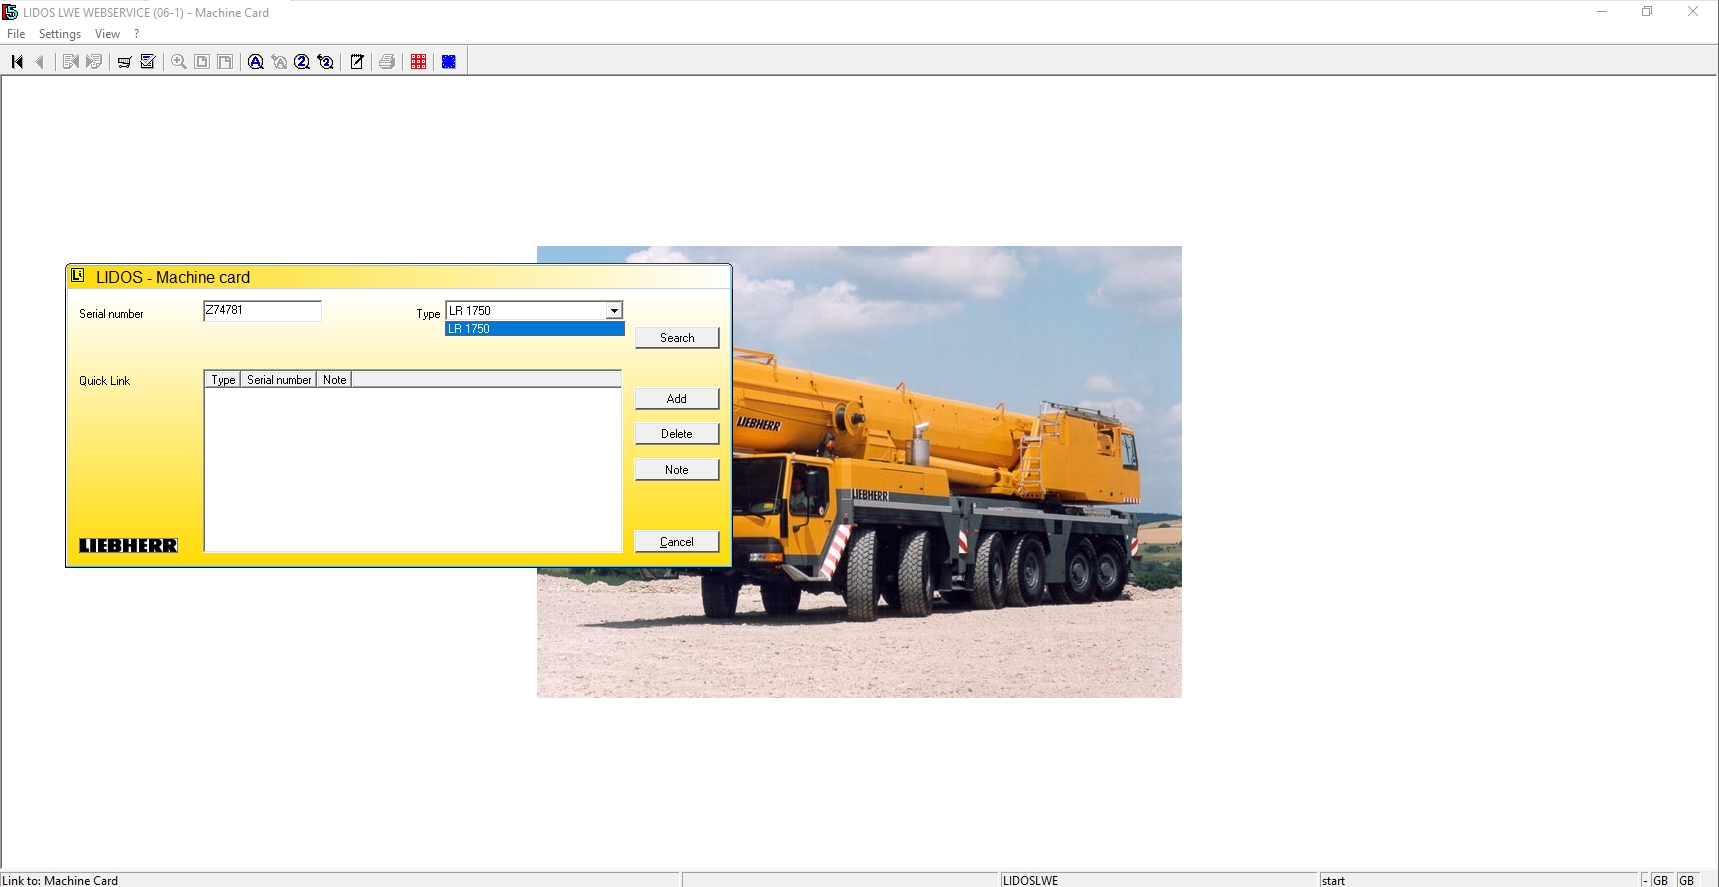Click the Serial number input field
Image resolution: width=1719 pixels, height=887 pixels.
262,311
